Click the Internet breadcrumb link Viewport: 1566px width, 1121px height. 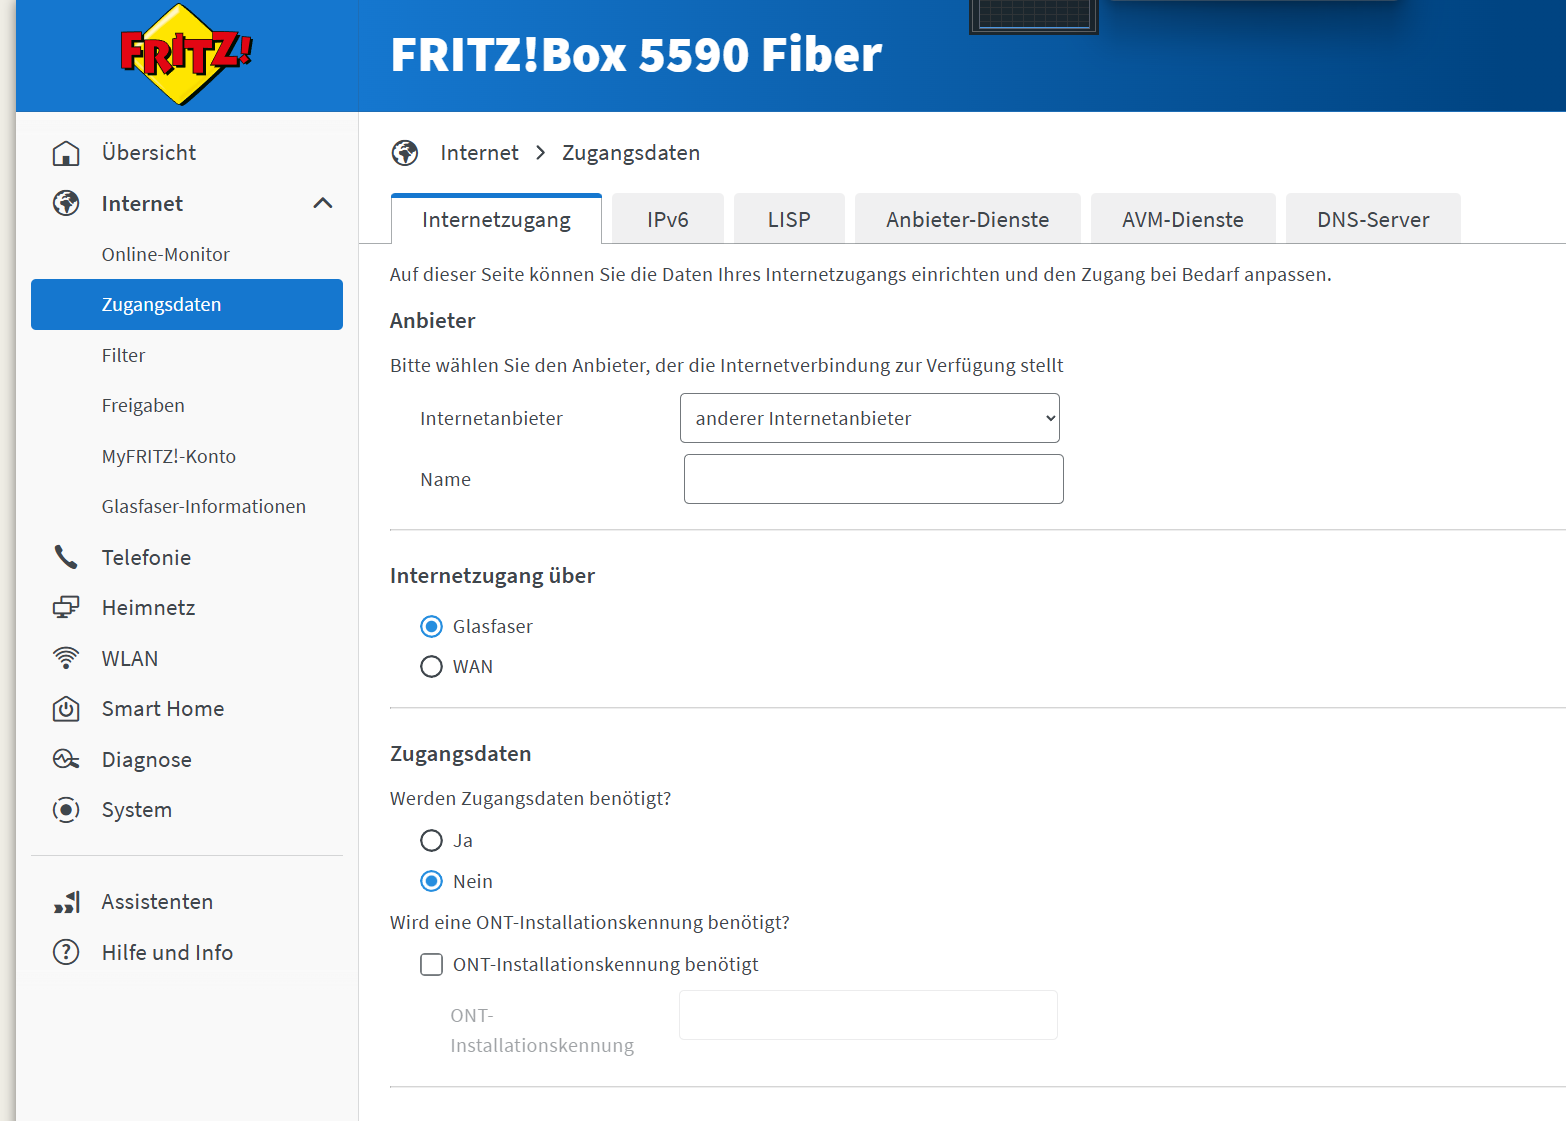click(479, 153)
